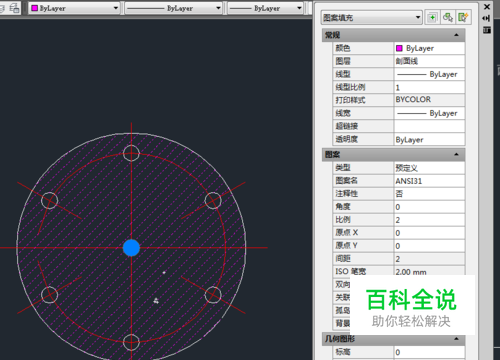The width and height of the screenshot is (500, 360).
Task: Select the blue center grip point
Action: click(131, 248)
